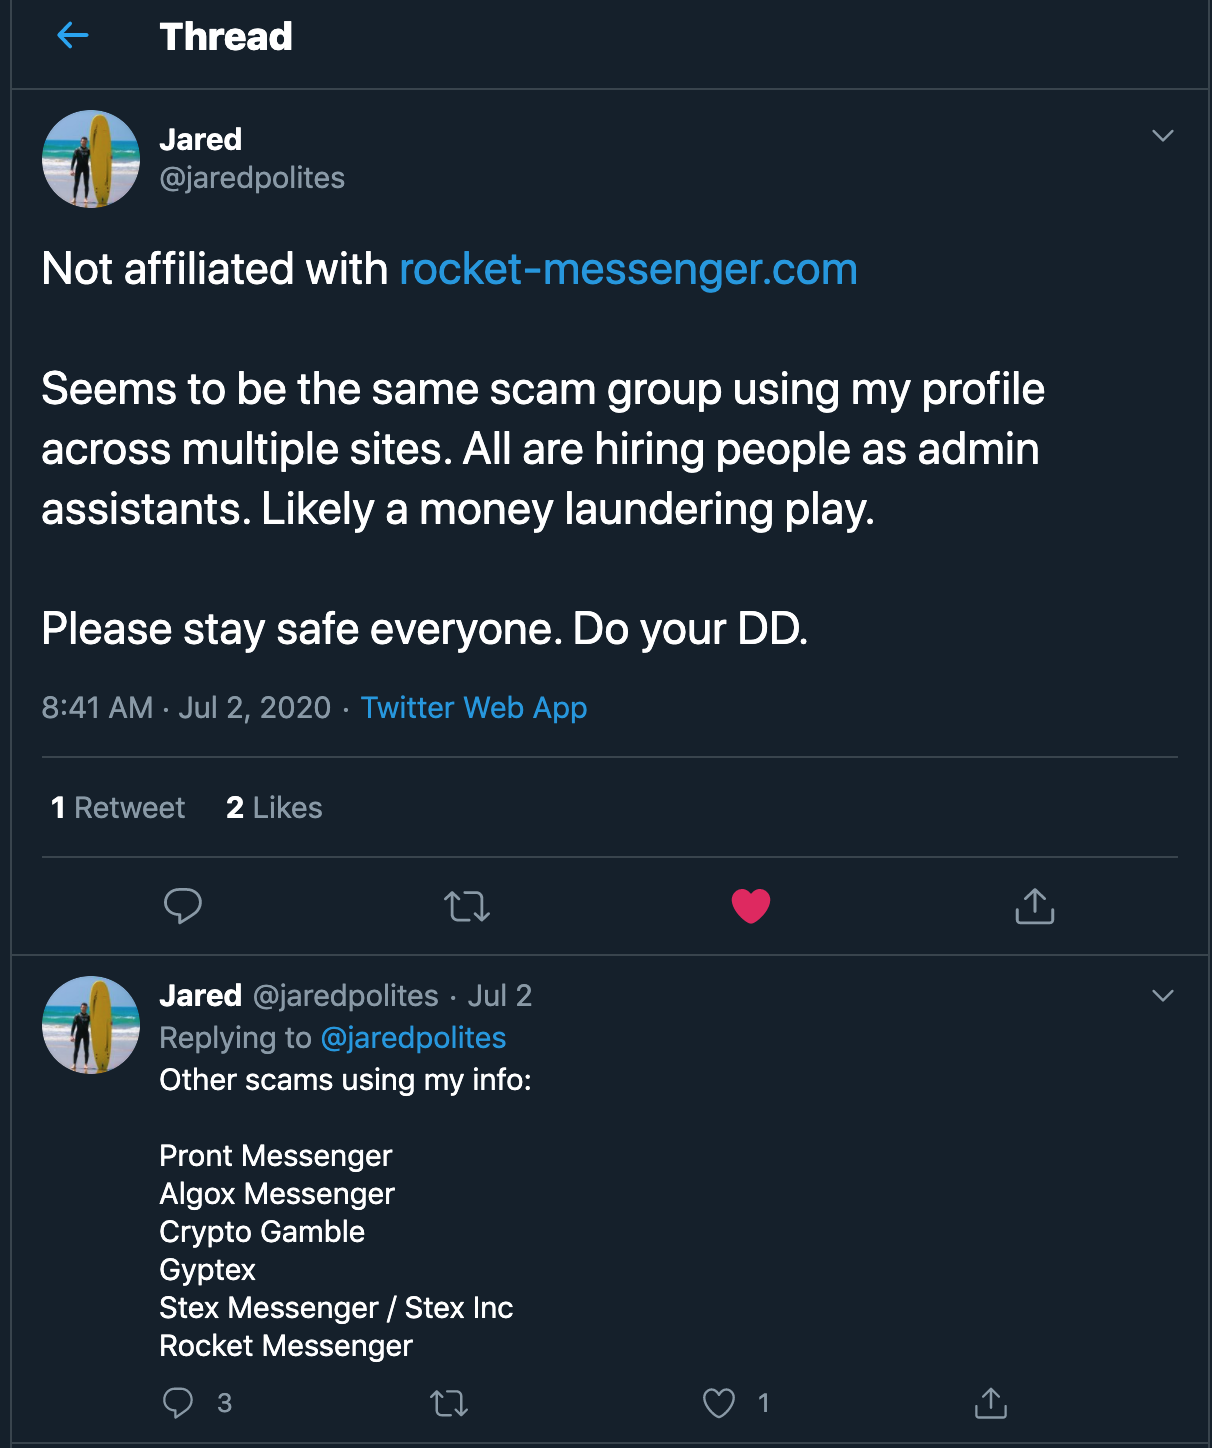The width and height of the screenshot is (1212, 1448).
Task: Retweet the first tweet
Action: pyautogui.click(x=466, y=907)
